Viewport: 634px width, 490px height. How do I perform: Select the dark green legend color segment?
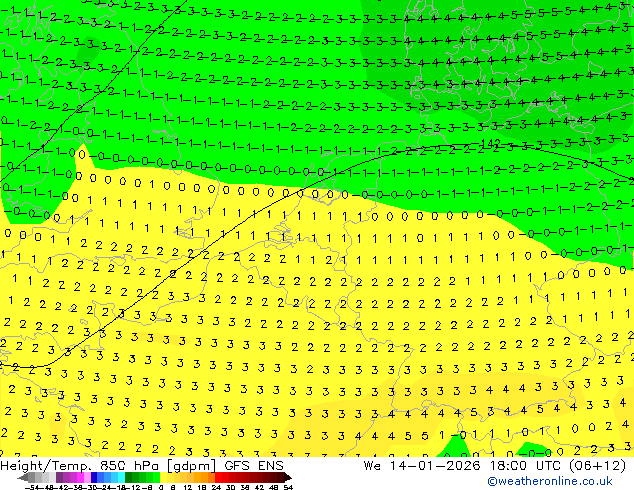tap(129, 477)
